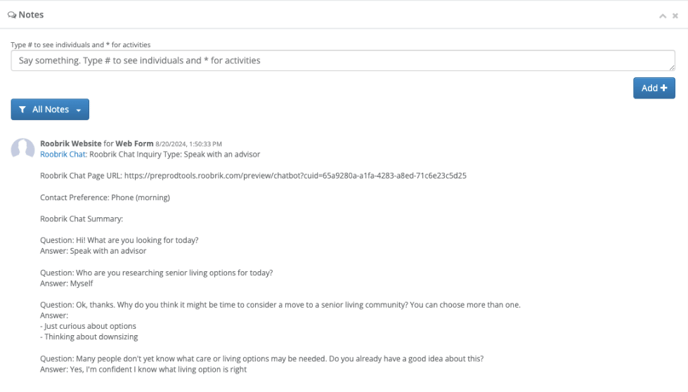The height and width of the screenshot is (392, 688).
Task: Expand the caret arrow beside All Notes
Action: point(79,110)
